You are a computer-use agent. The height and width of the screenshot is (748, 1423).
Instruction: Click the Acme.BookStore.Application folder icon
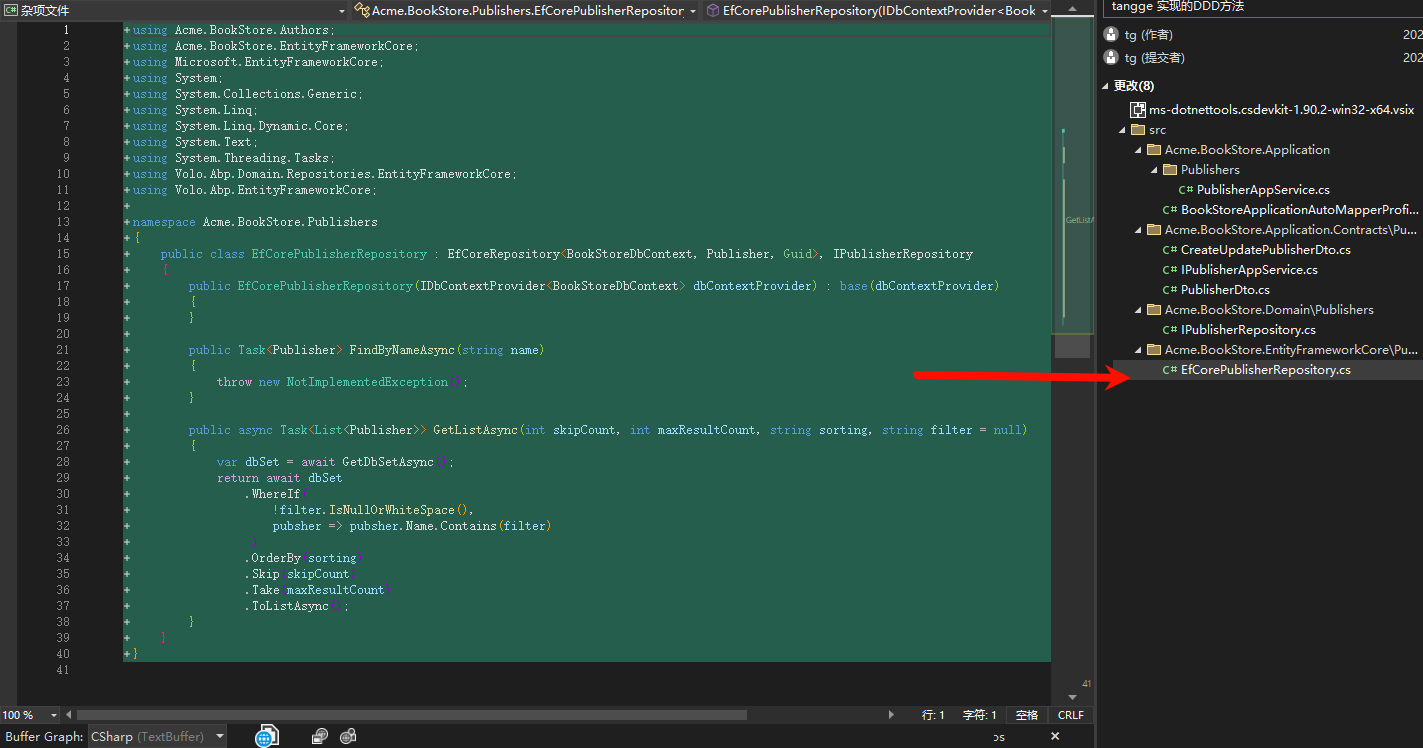point(1153,150)
